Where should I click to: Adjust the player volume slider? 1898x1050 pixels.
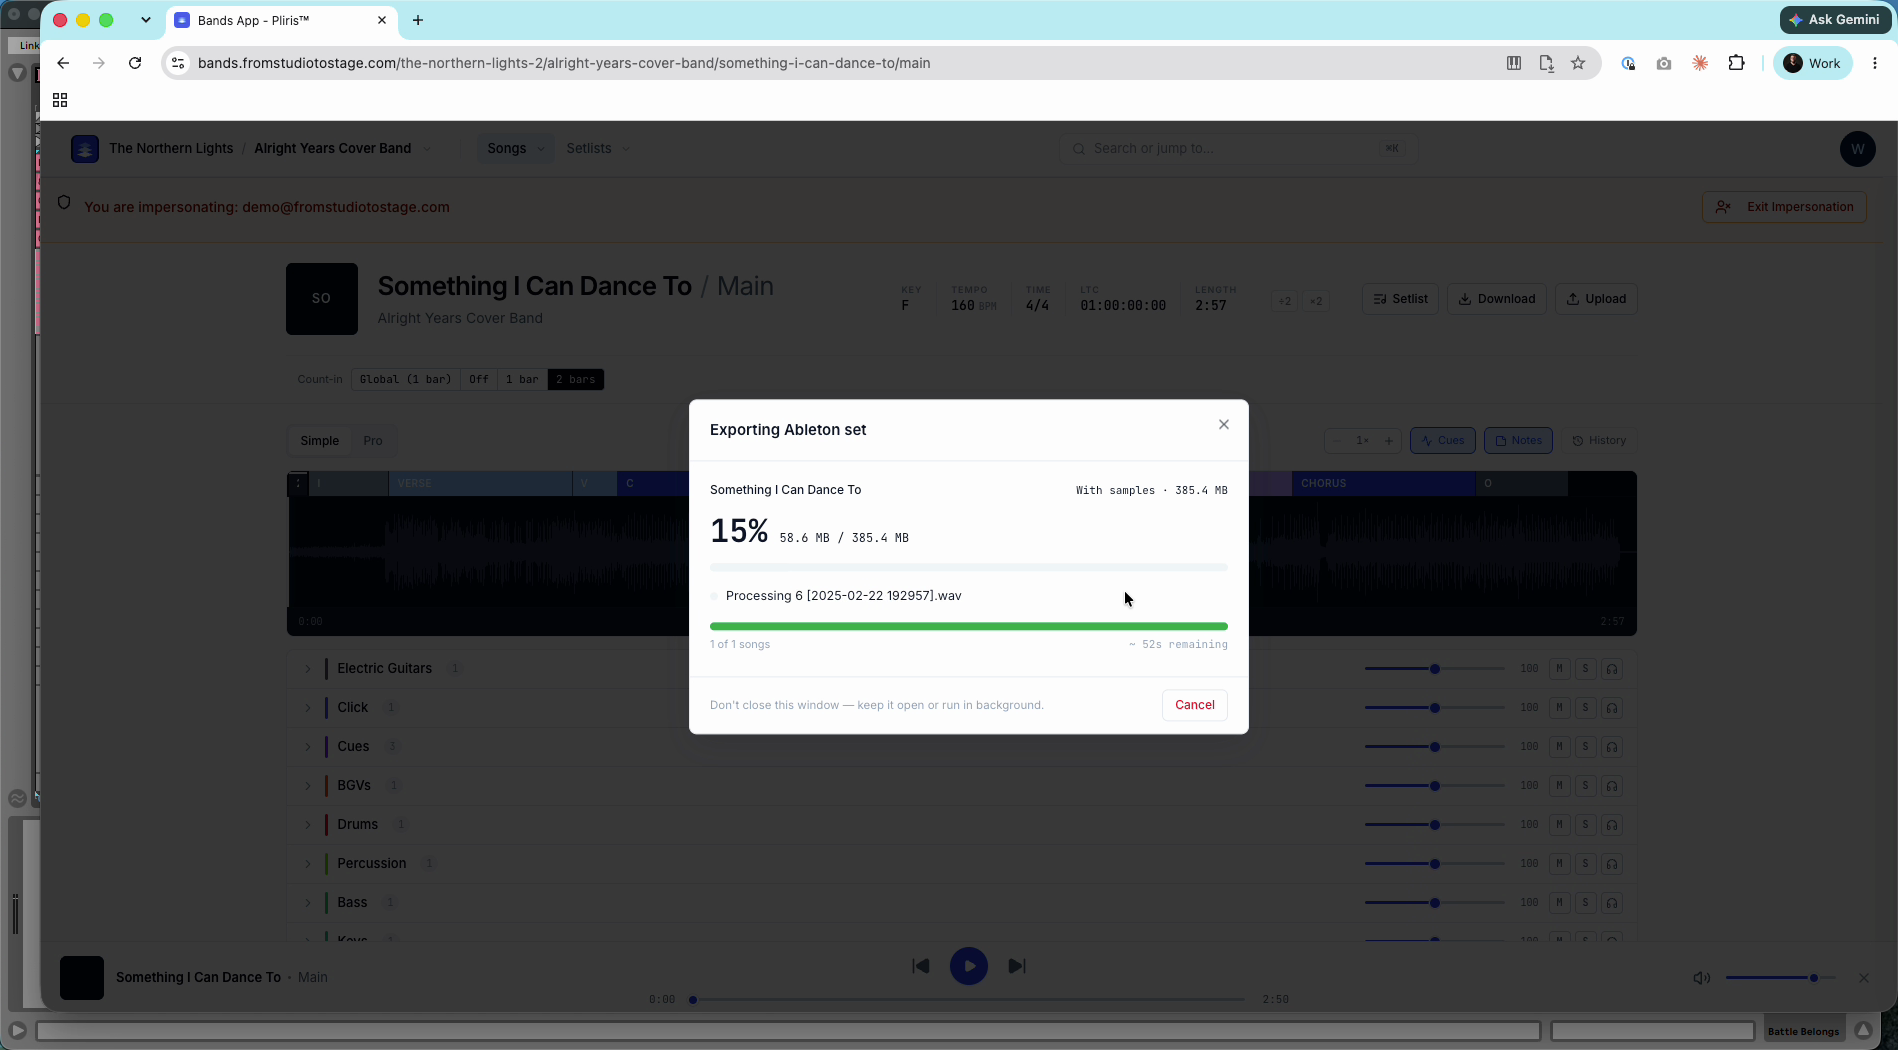pos(1780,978)
